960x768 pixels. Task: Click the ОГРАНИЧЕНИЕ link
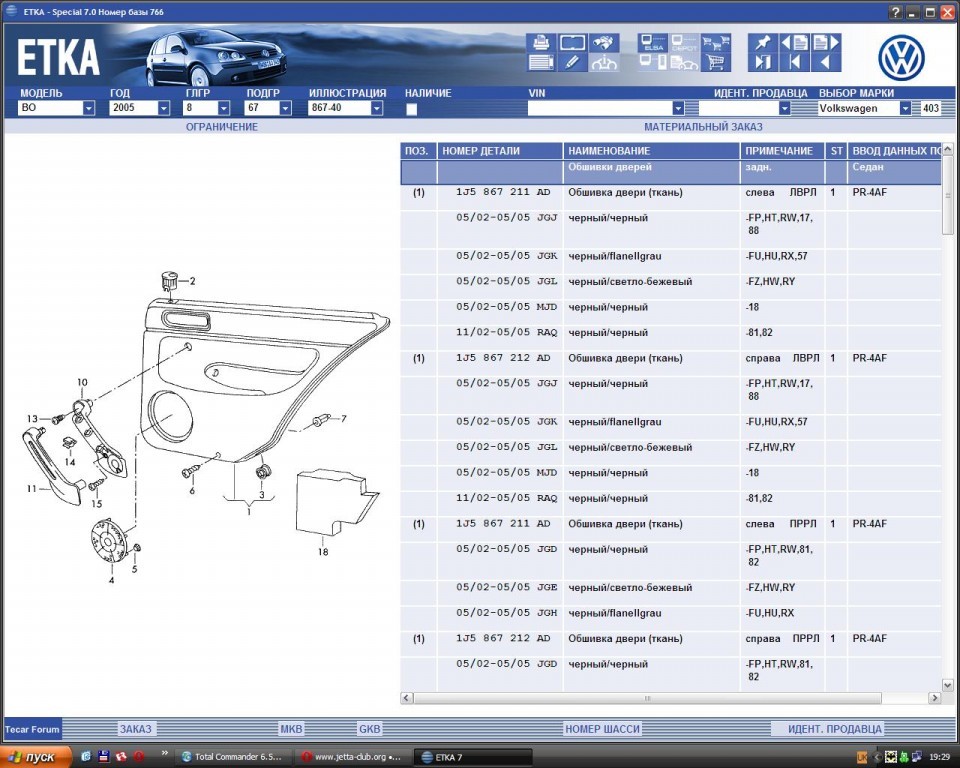222,127
